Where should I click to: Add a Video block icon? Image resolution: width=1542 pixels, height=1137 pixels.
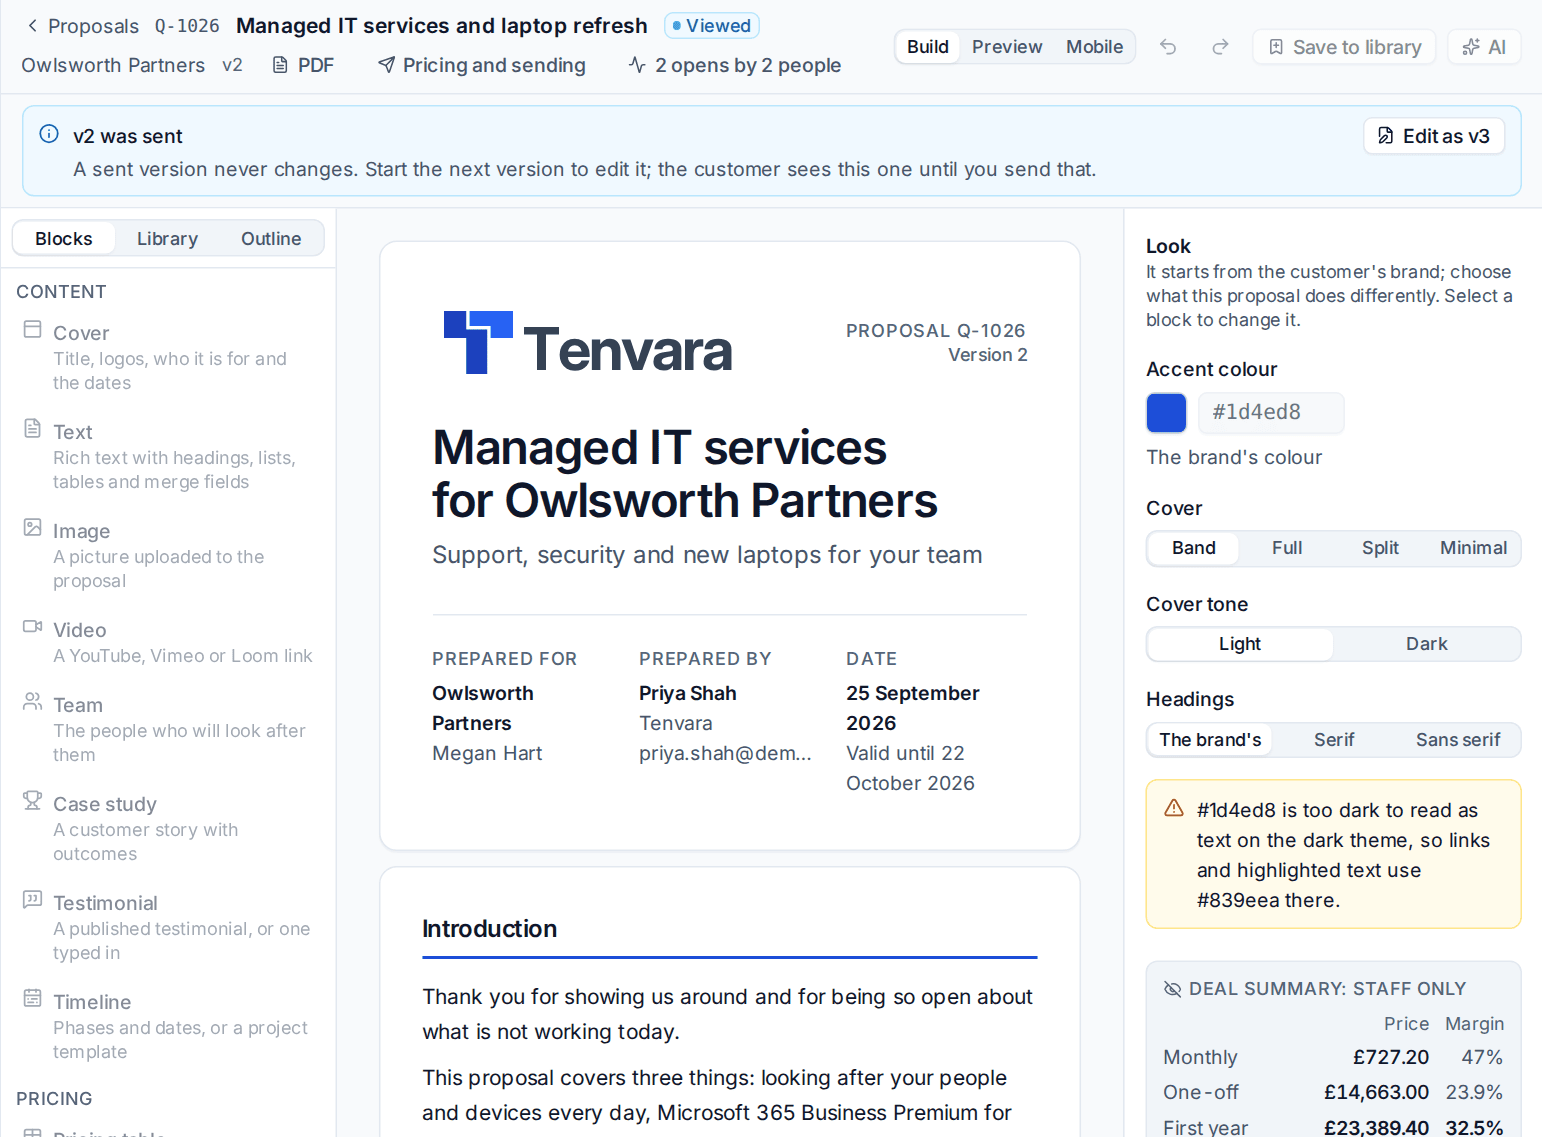tap(33, 627)
